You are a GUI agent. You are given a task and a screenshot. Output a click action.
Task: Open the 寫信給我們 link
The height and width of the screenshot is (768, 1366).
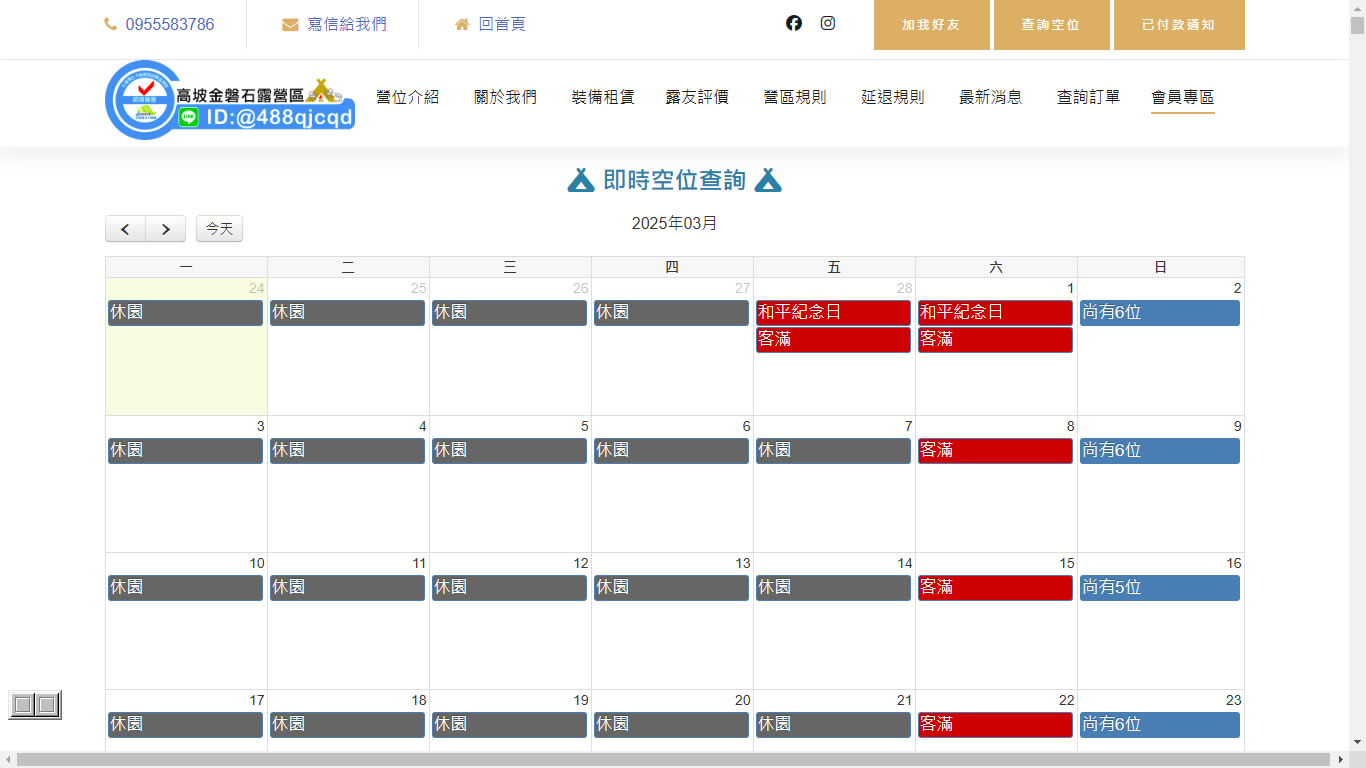(347, 24)
